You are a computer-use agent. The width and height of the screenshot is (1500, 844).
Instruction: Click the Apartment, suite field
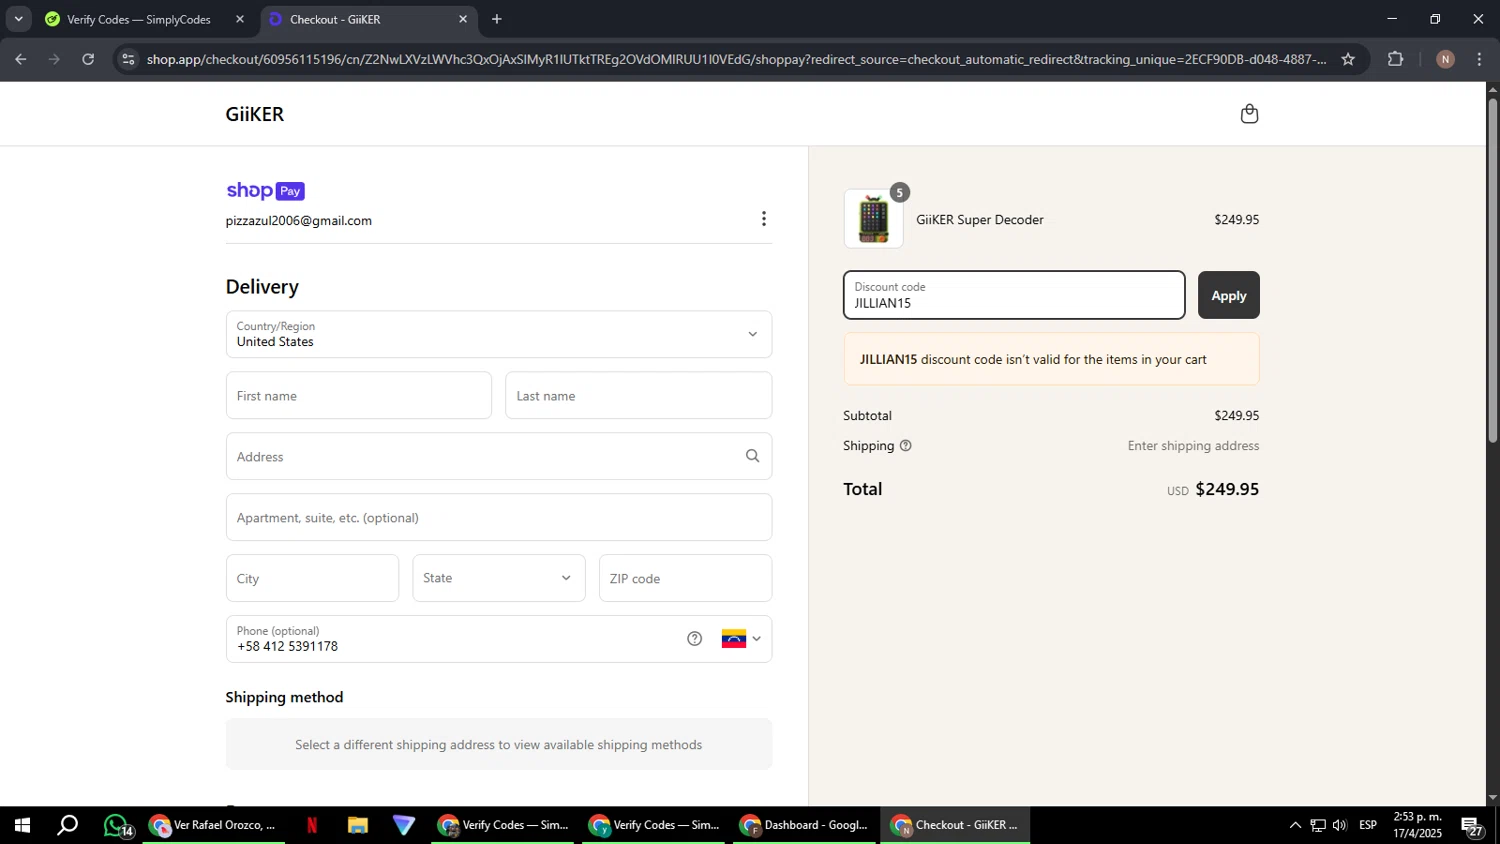[499, 517]
